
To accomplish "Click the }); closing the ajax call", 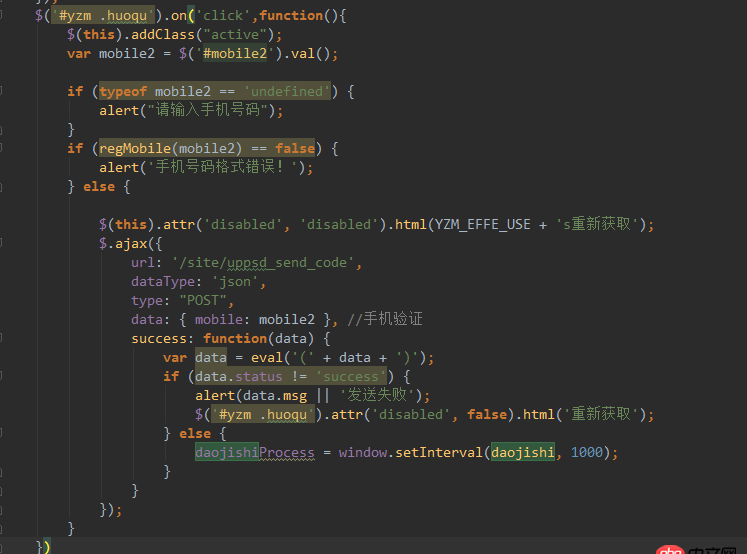I will 111,510.
